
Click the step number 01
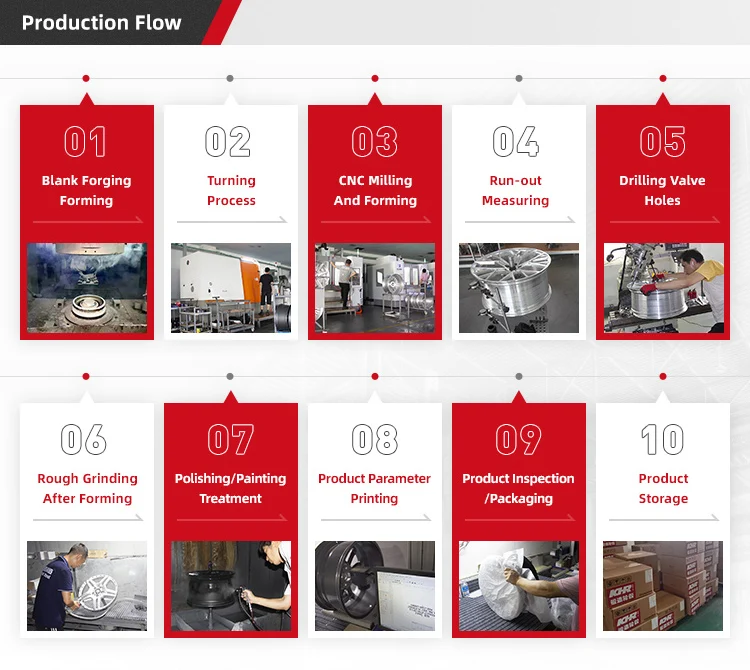[x=85, y=142]
